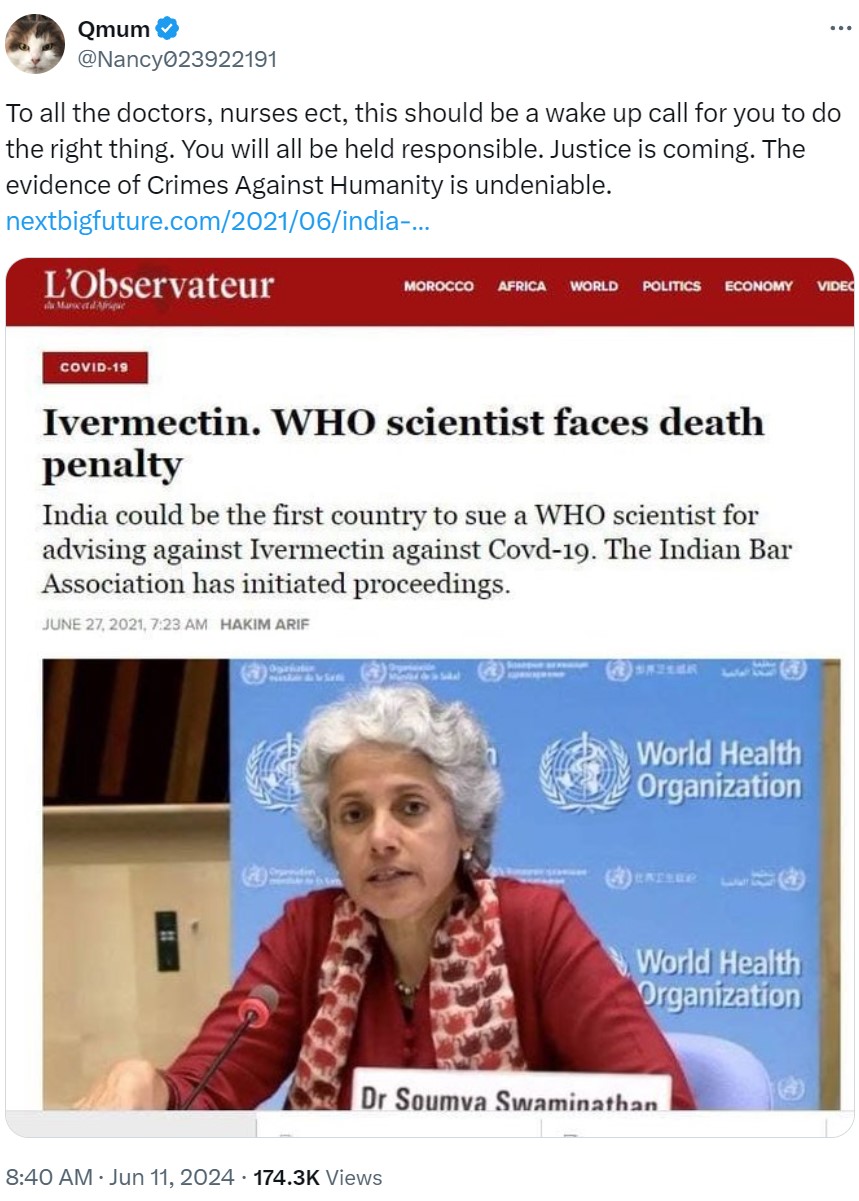
Task: Click the 8:40 AM Jun 11, 2024 timestamp
Action: tap(120, 1177)
